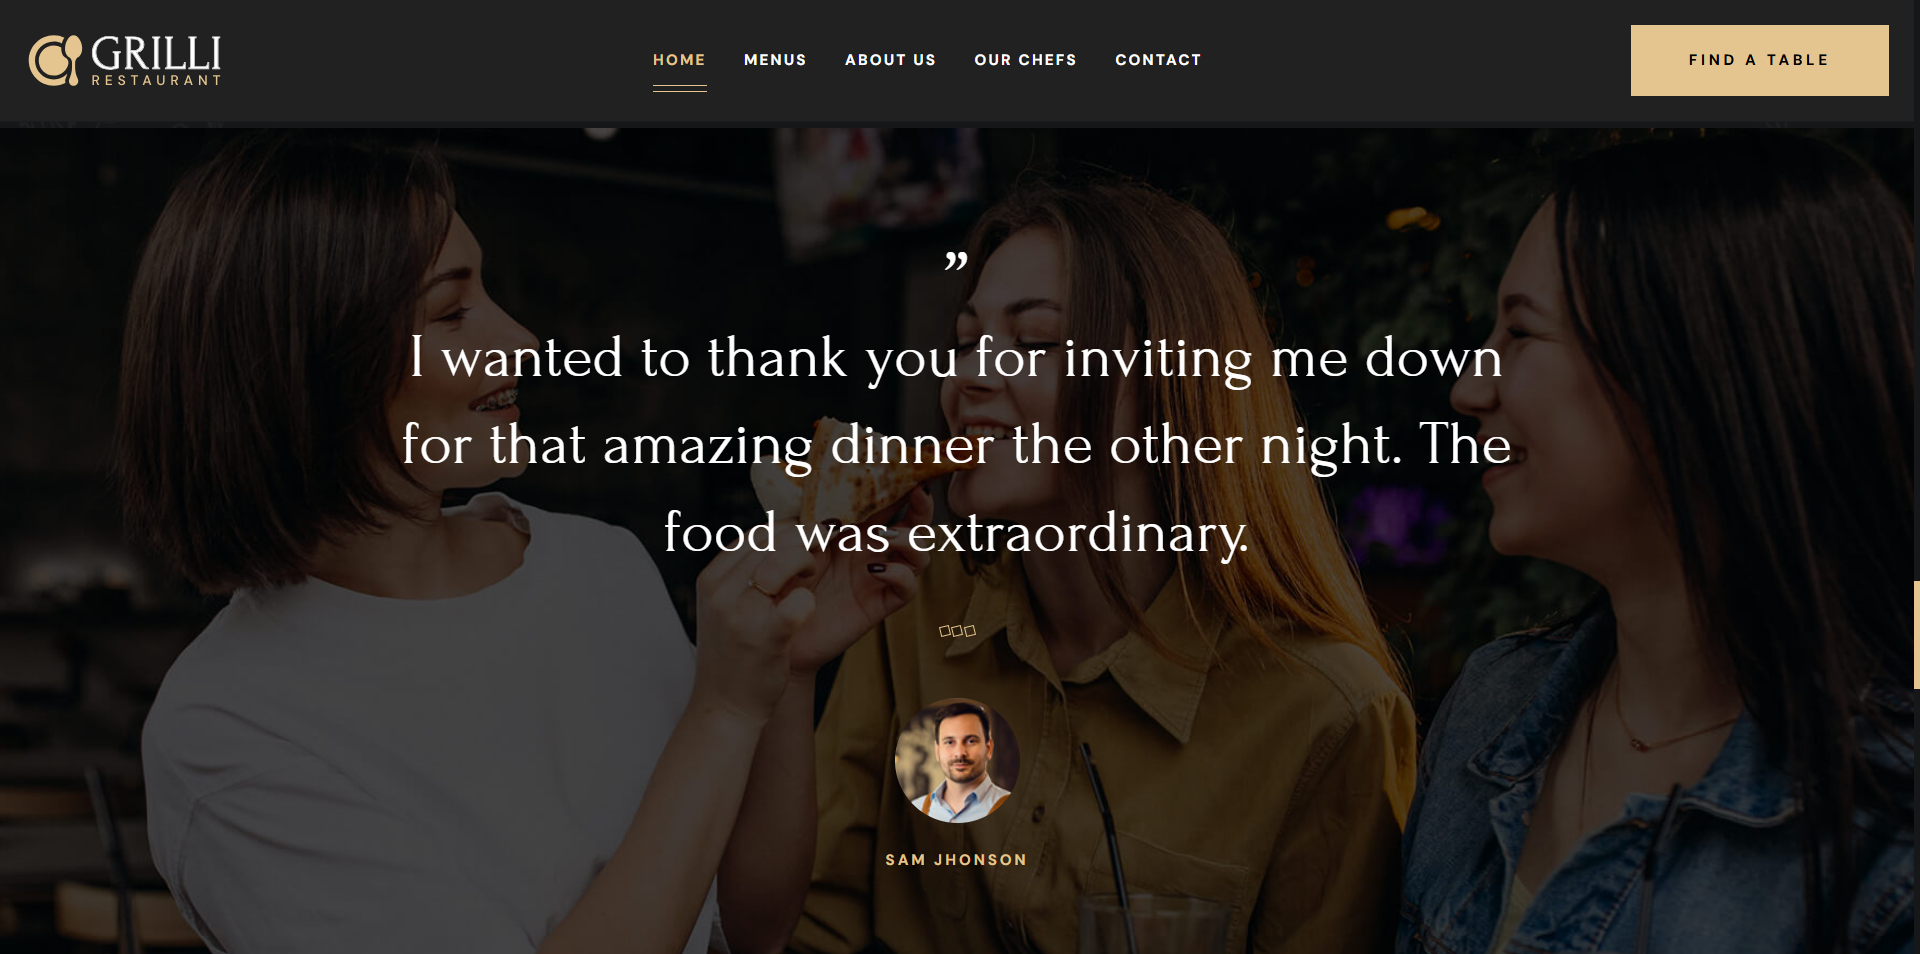Click the leftmost gold square separator
The width and height of the screenshot is (1920, 954).
[944, 631]
